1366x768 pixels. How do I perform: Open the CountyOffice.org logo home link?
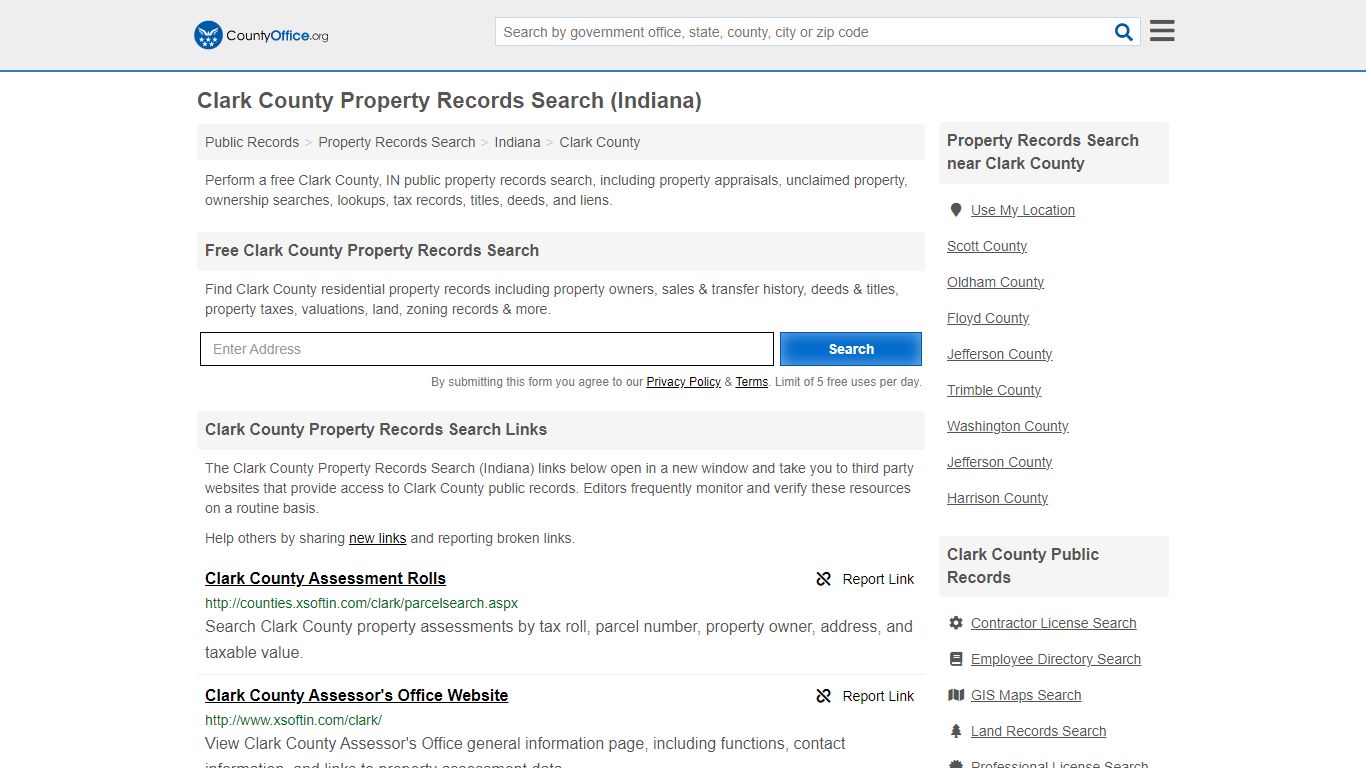coord(261,35)
